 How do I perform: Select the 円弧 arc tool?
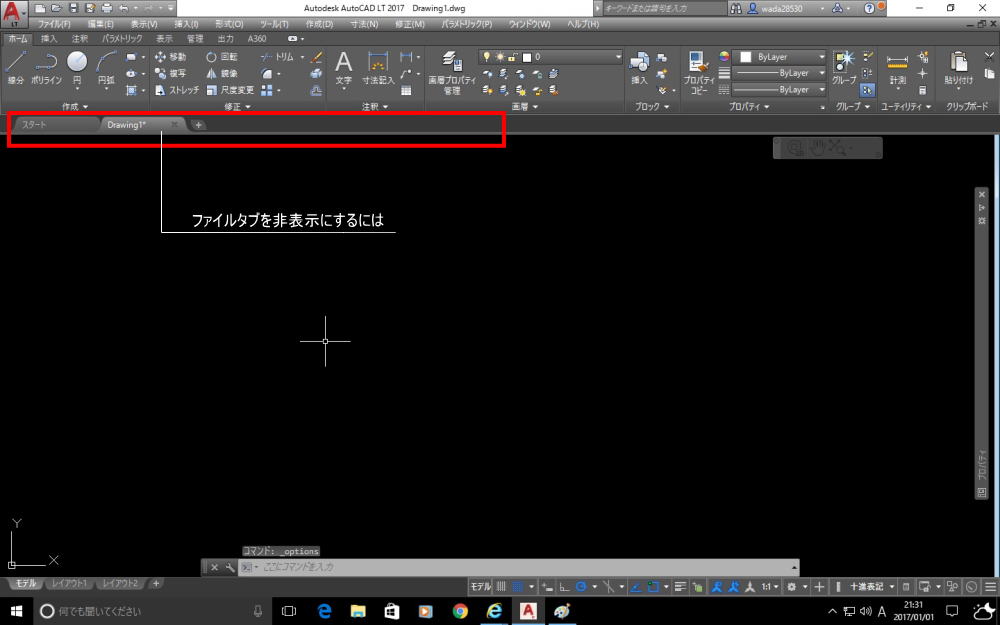click(107, 68)
